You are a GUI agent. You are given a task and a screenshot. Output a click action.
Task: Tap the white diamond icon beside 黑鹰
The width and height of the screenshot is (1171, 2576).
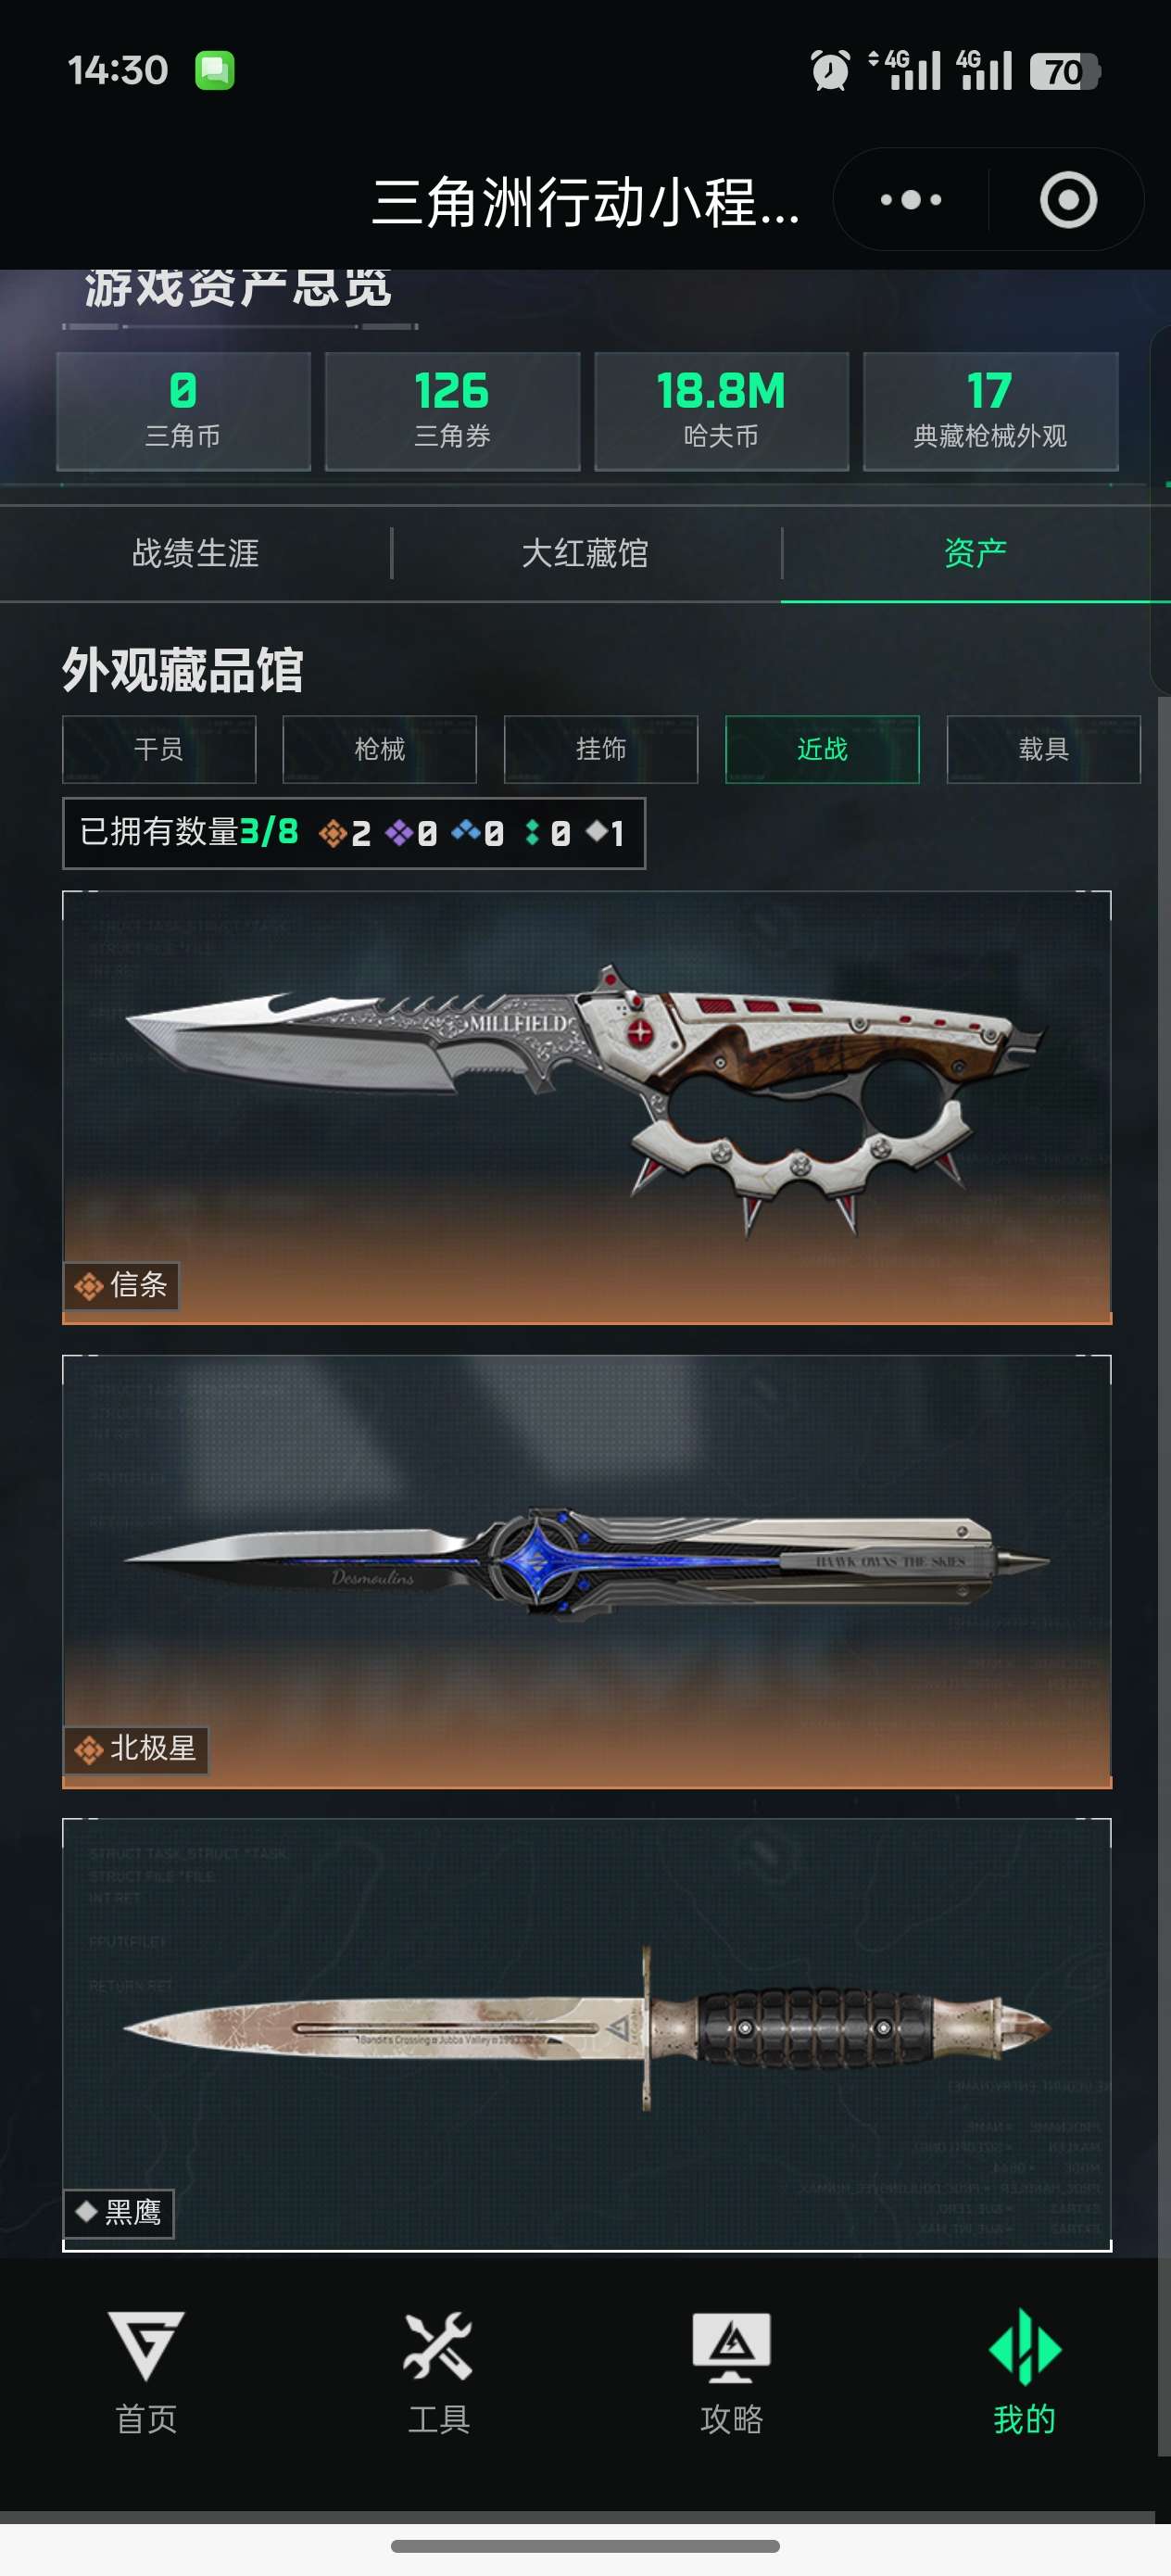pos(86,2210)
